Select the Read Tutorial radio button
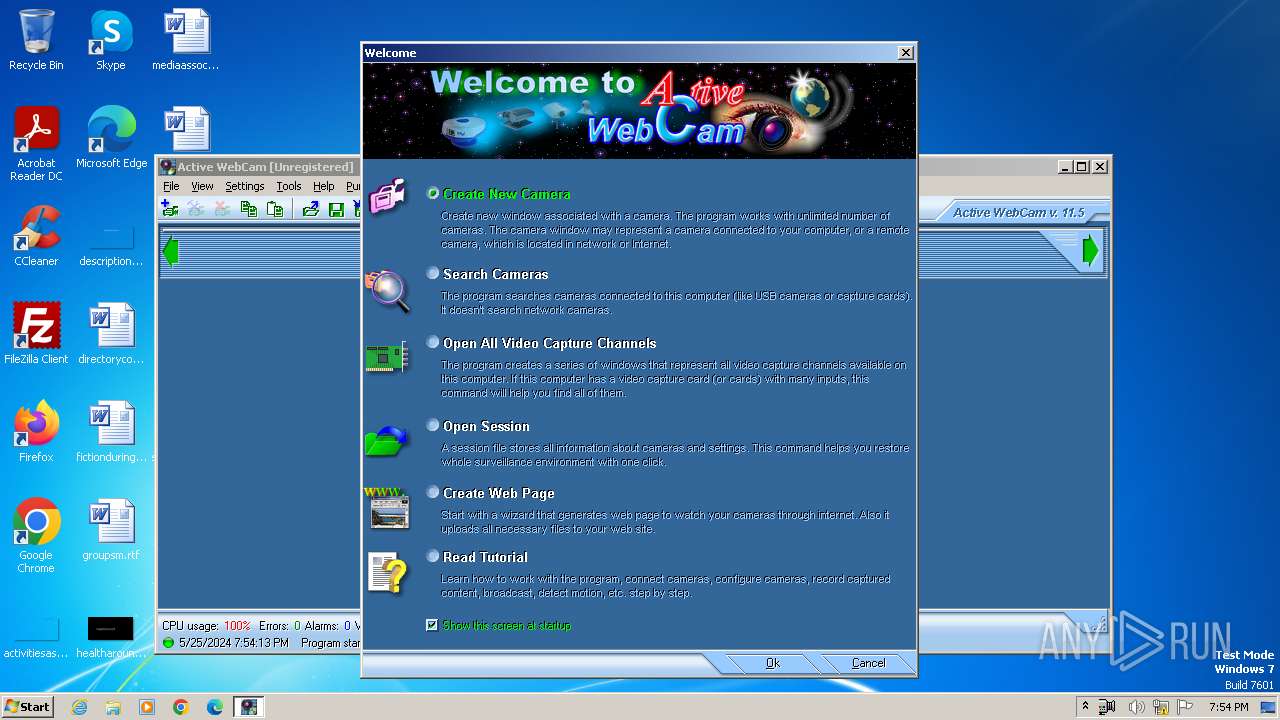The height and width of the screenshot is (720, 1280). point(433,556)
